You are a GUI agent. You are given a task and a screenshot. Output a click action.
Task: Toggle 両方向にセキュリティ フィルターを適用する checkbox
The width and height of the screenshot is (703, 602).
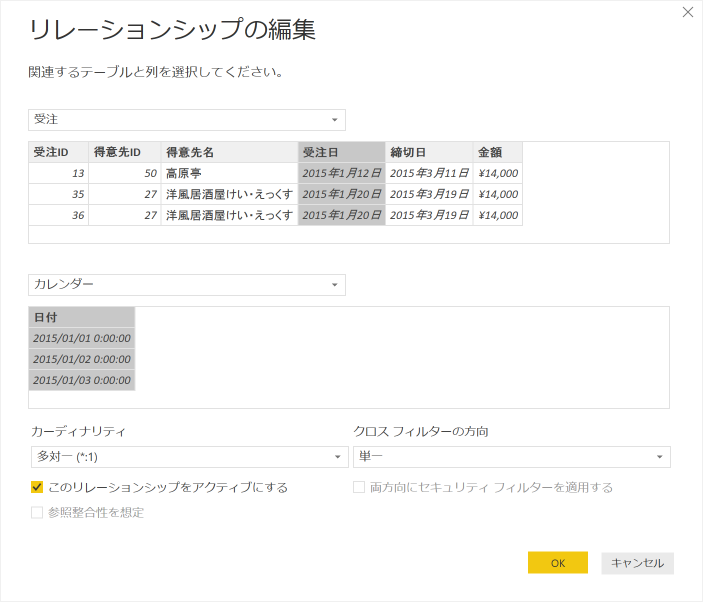[x=359, y=487]
